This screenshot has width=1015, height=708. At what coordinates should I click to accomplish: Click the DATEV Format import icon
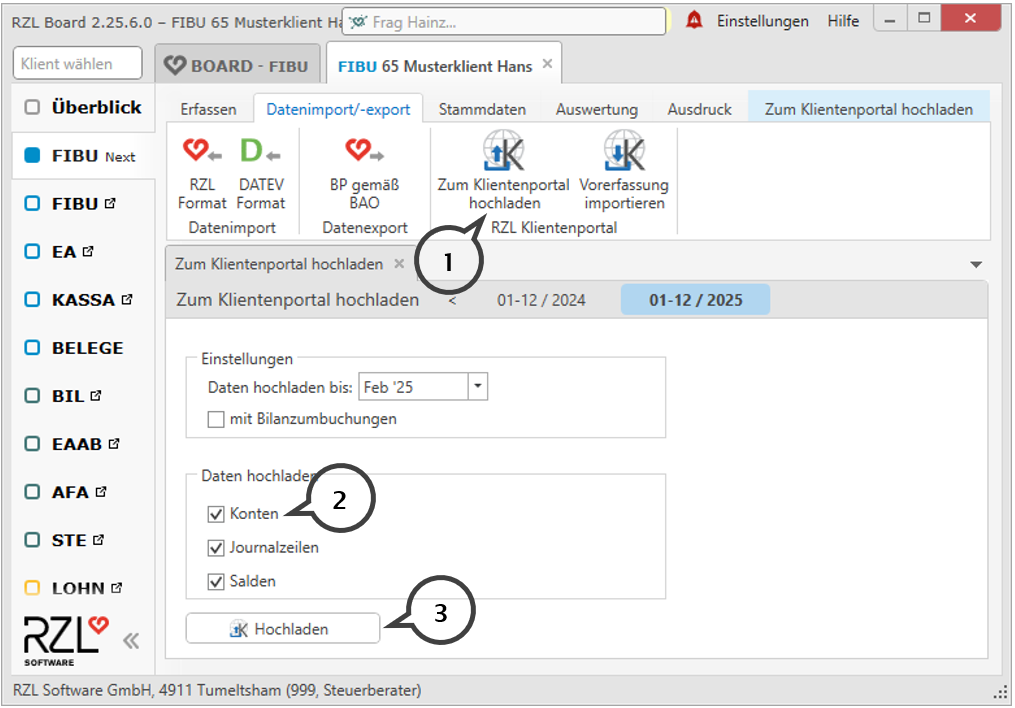click(260, 152)
